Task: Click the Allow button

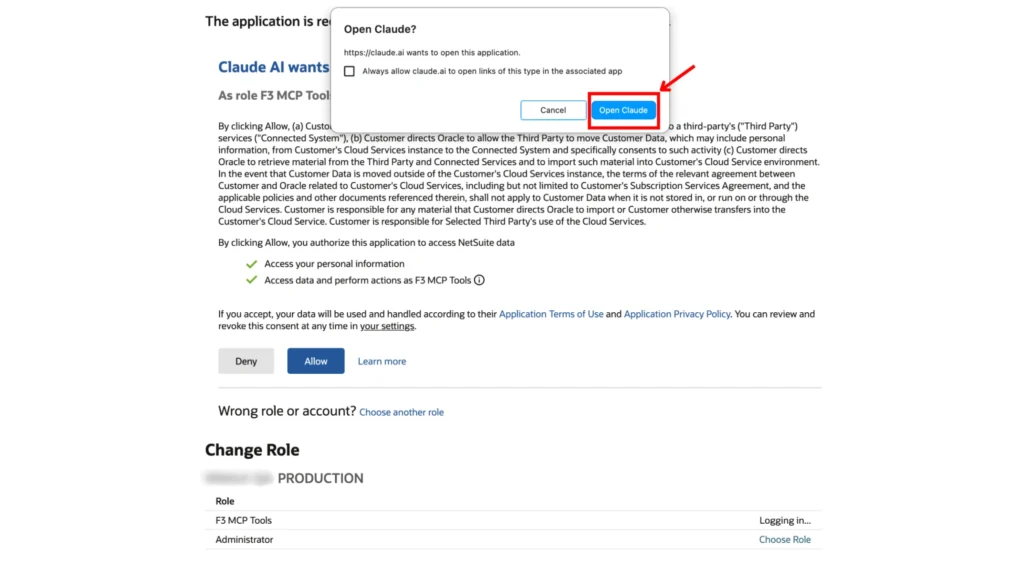Action: coord(316,361)
